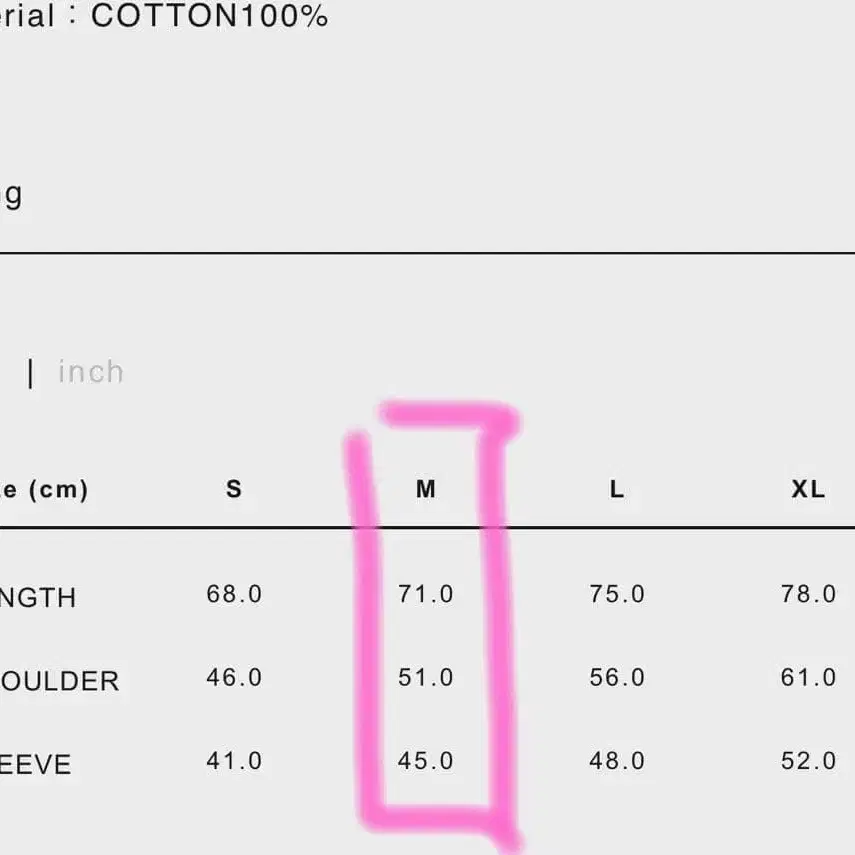Select the M length value 71.0

[426, 594]
